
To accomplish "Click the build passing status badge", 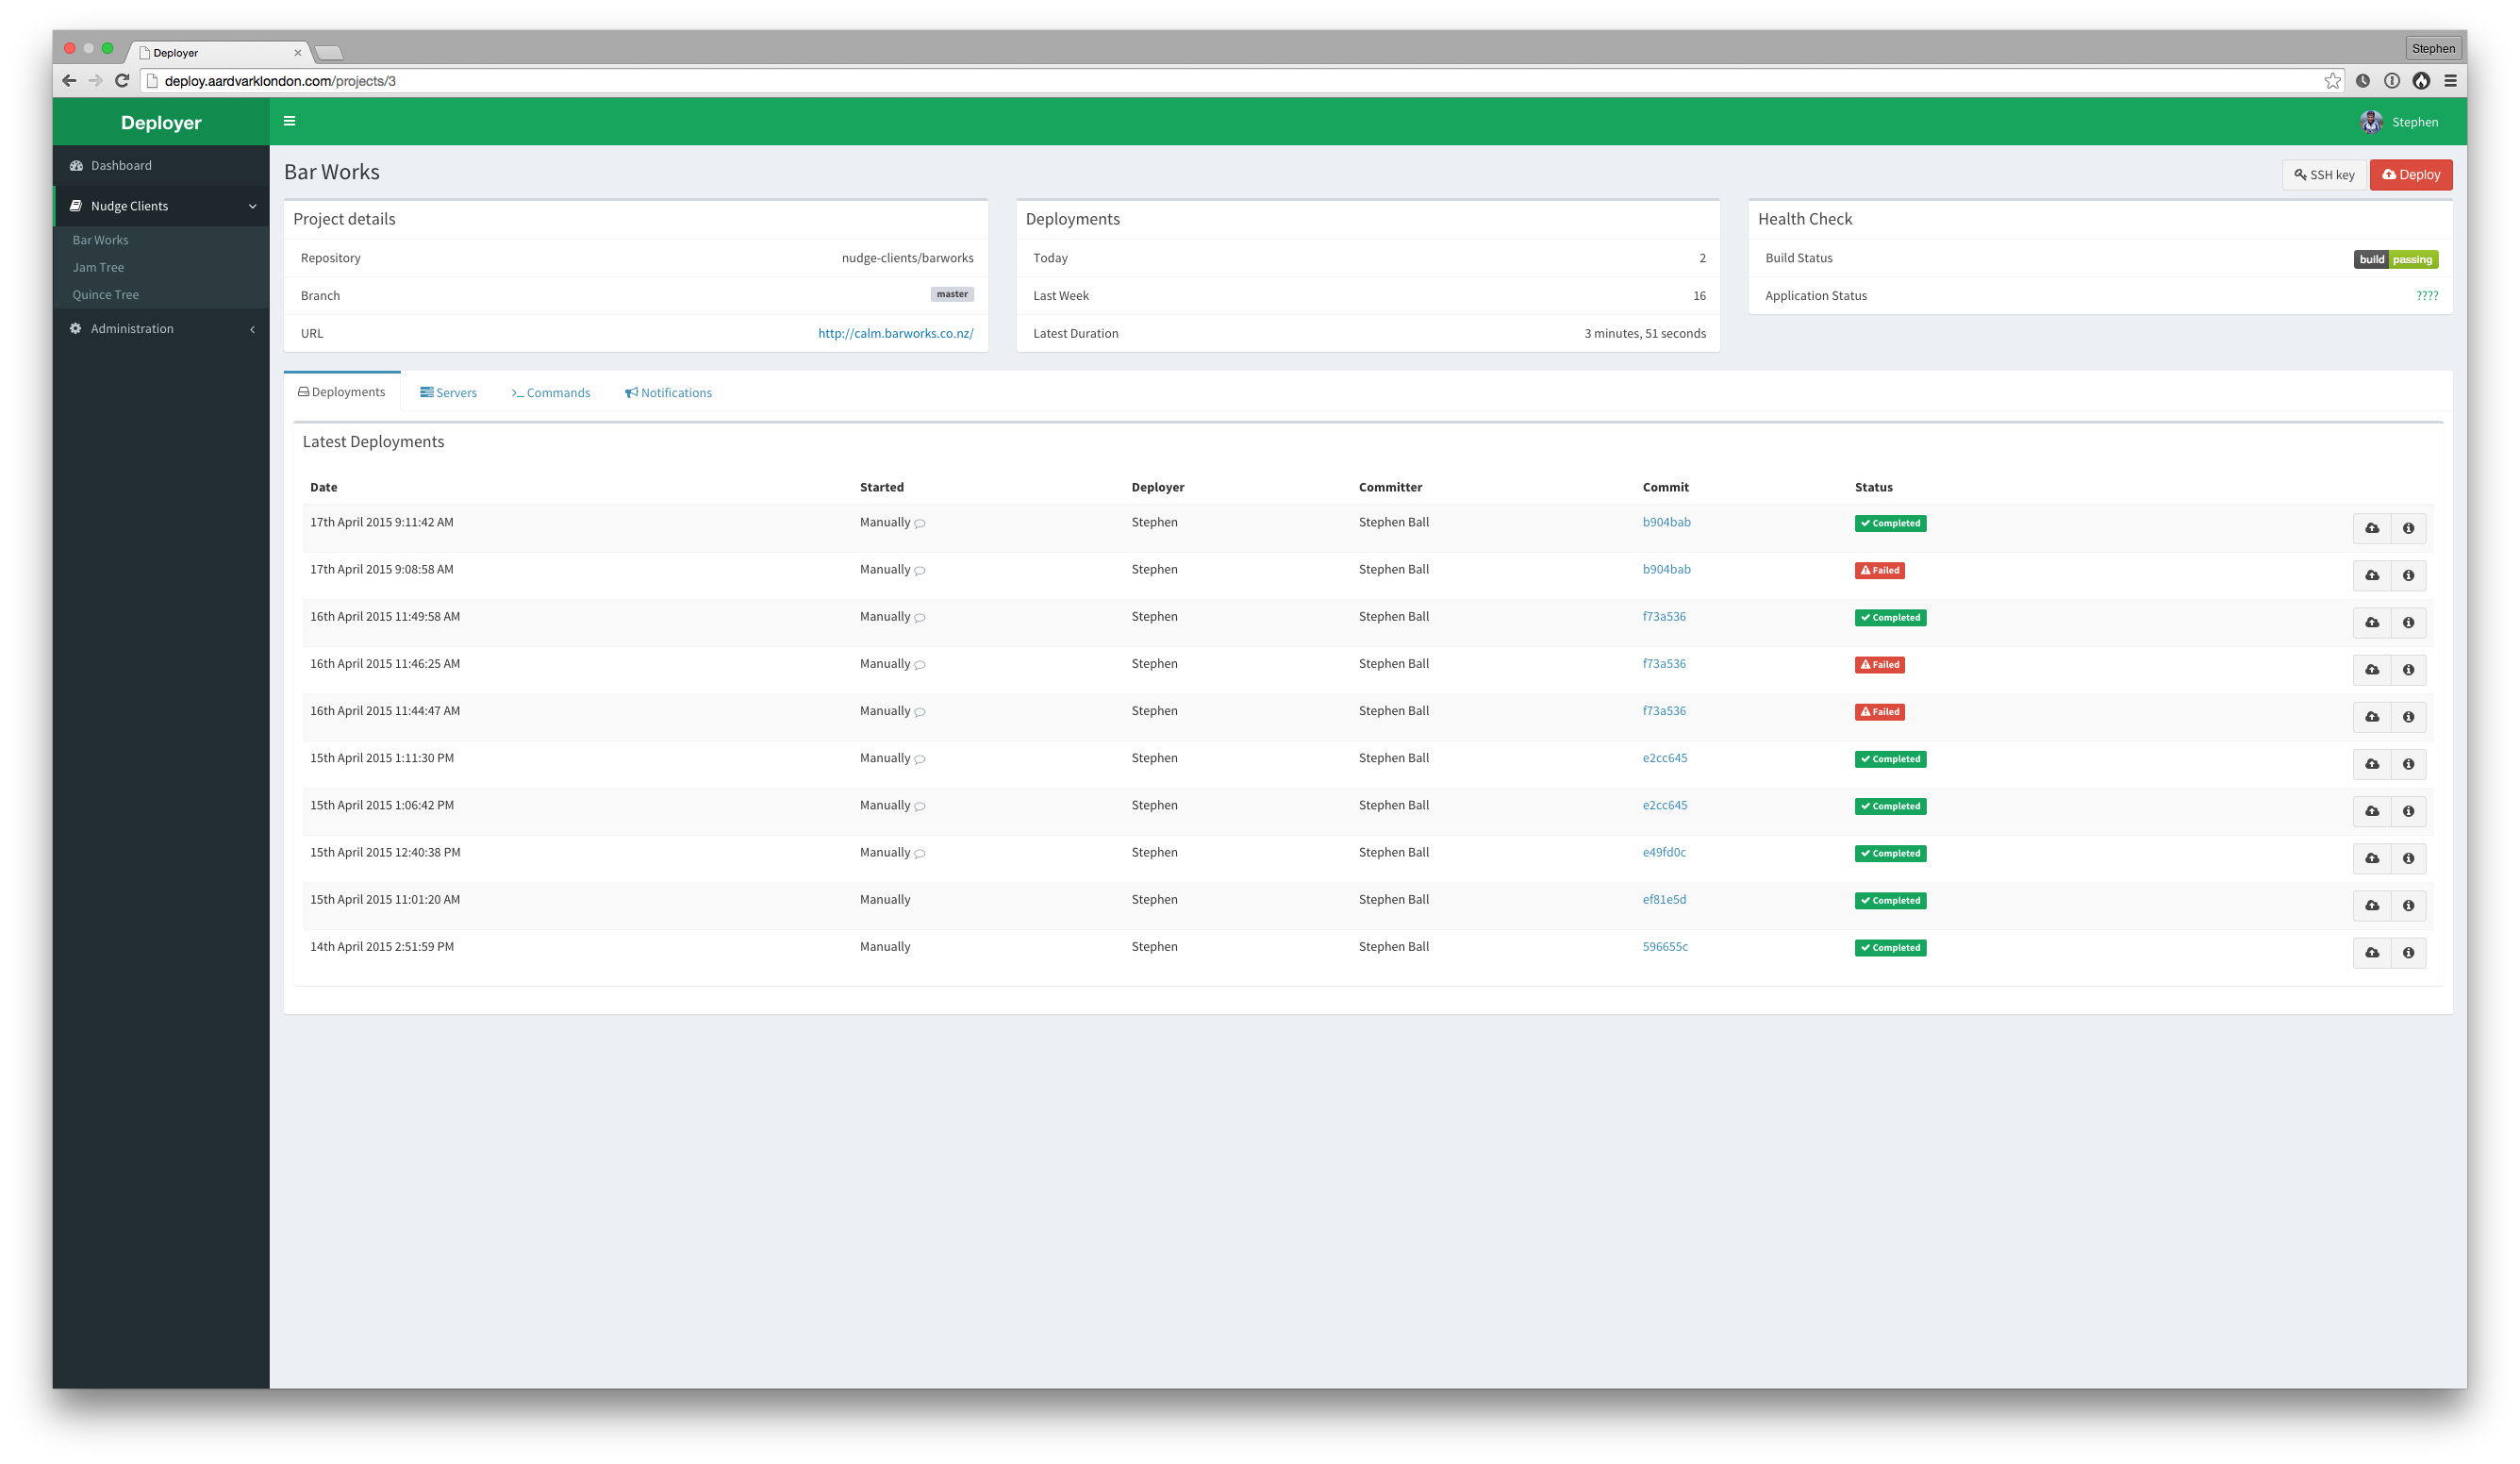I will [2395, 258].
